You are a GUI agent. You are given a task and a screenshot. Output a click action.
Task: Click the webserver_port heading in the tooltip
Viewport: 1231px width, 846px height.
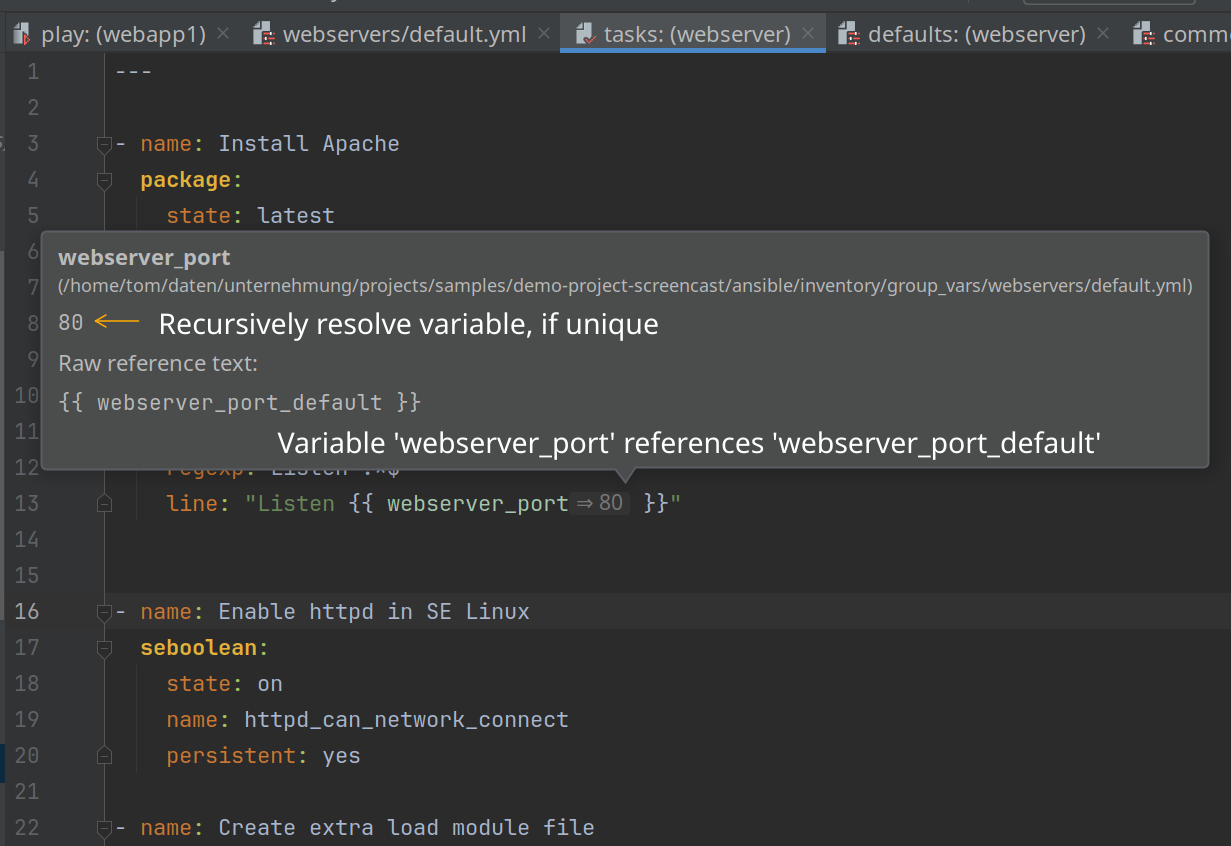click(x=144, y=257)
